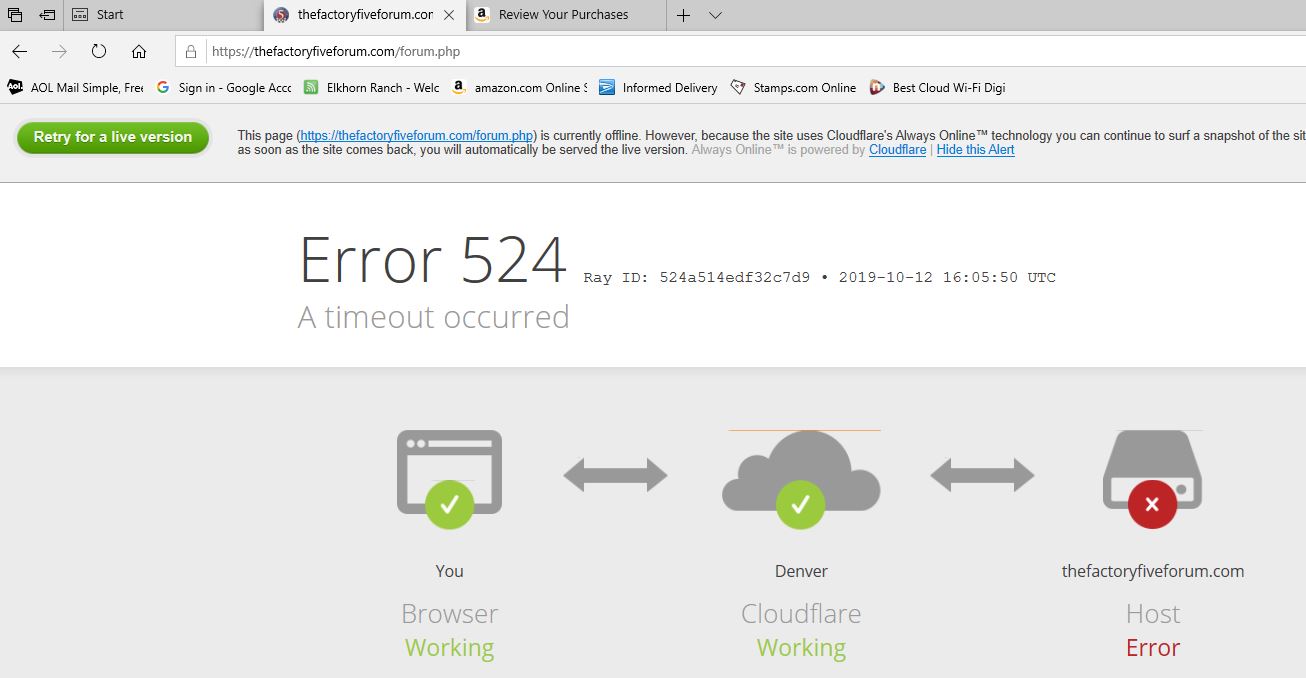1306x678 pixels.
Task: Click the address bar URL field
Action: tap(740, 51)
